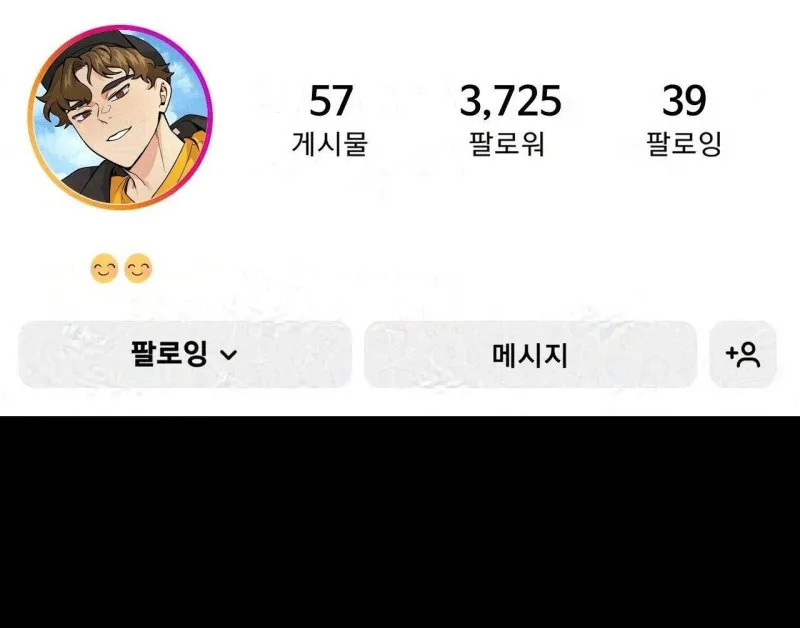This screenshot has height=628, width=800.
Task: Click the black area below the profile
Action: (400, 522)
